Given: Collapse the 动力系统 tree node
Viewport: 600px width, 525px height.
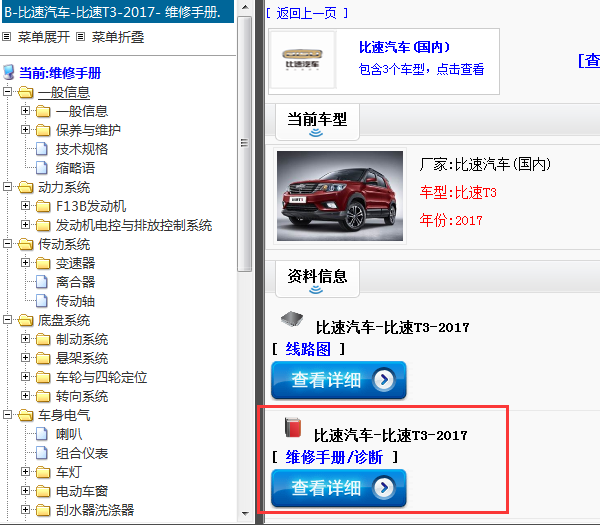Looking at the screenshot, I should (x=7, y=187).
